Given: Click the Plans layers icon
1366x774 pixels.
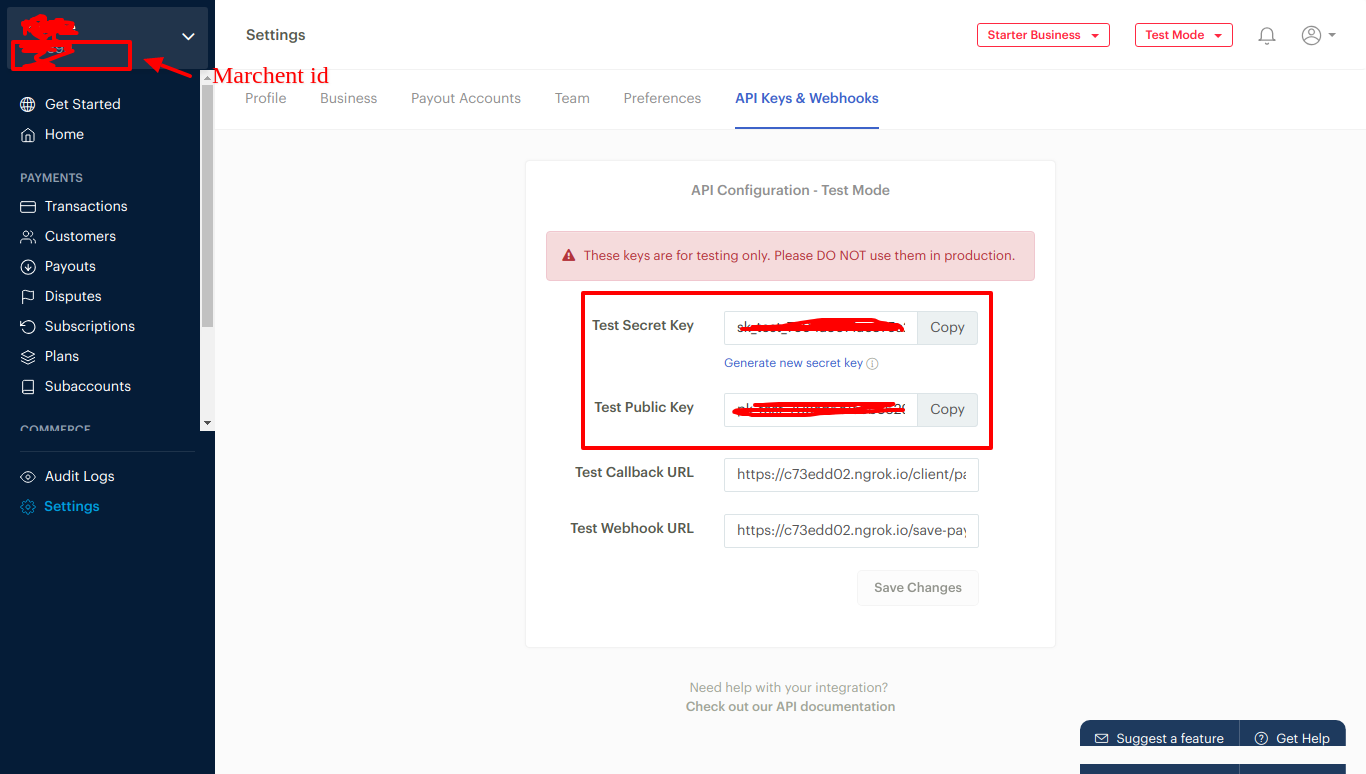Looking at the screenshot, I should coord(28,356).
